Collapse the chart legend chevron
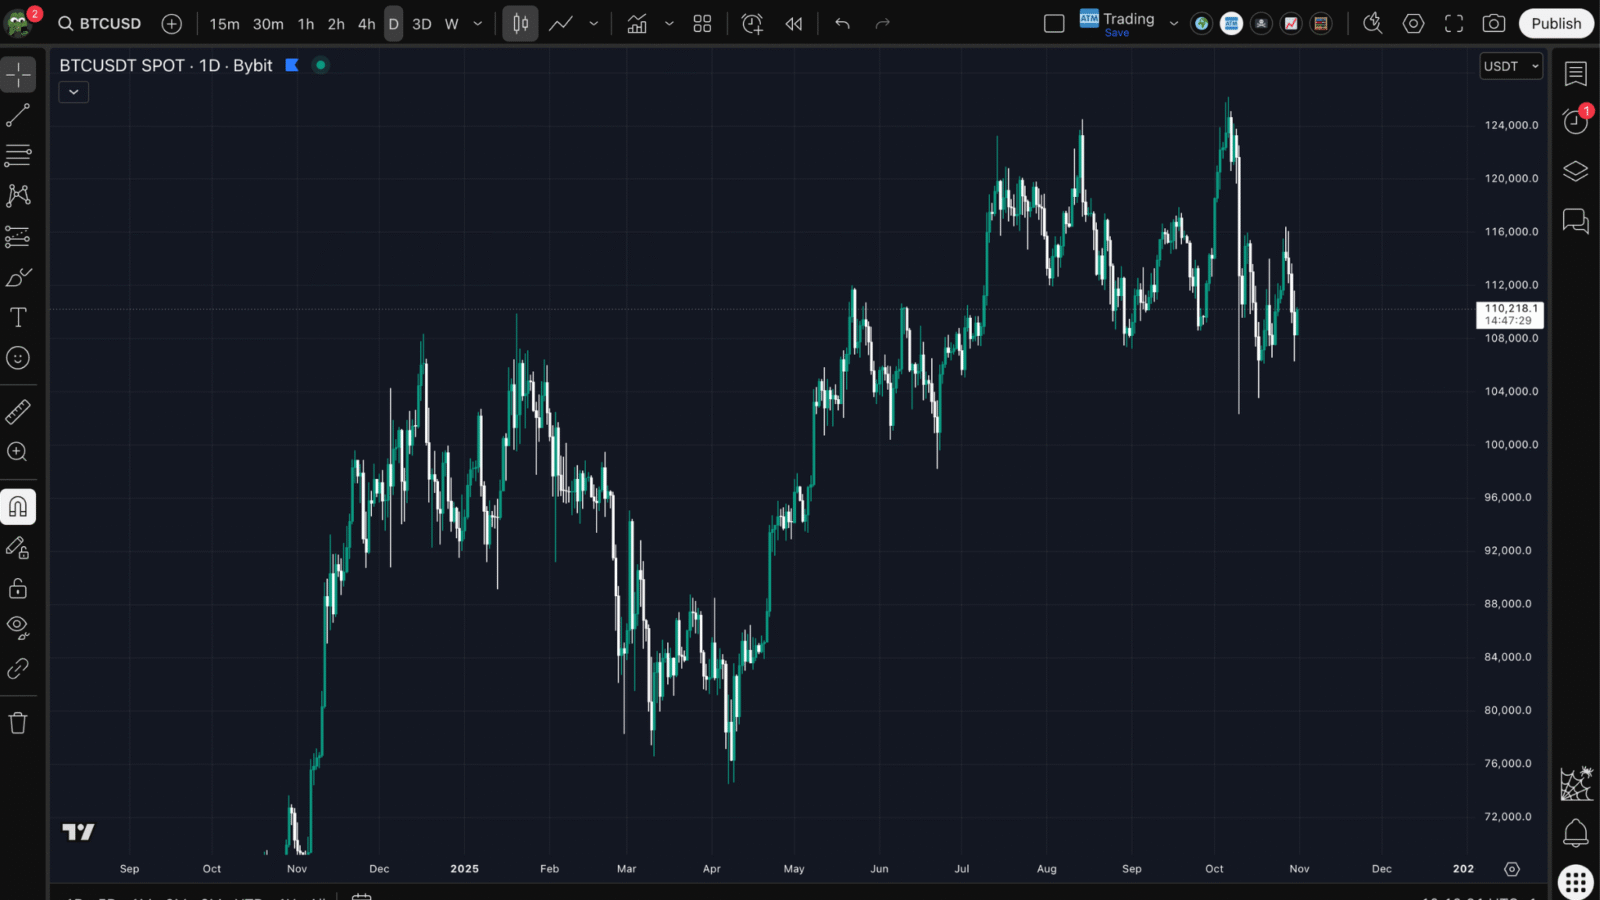The image size is (1600, 900). pos(74,92)
